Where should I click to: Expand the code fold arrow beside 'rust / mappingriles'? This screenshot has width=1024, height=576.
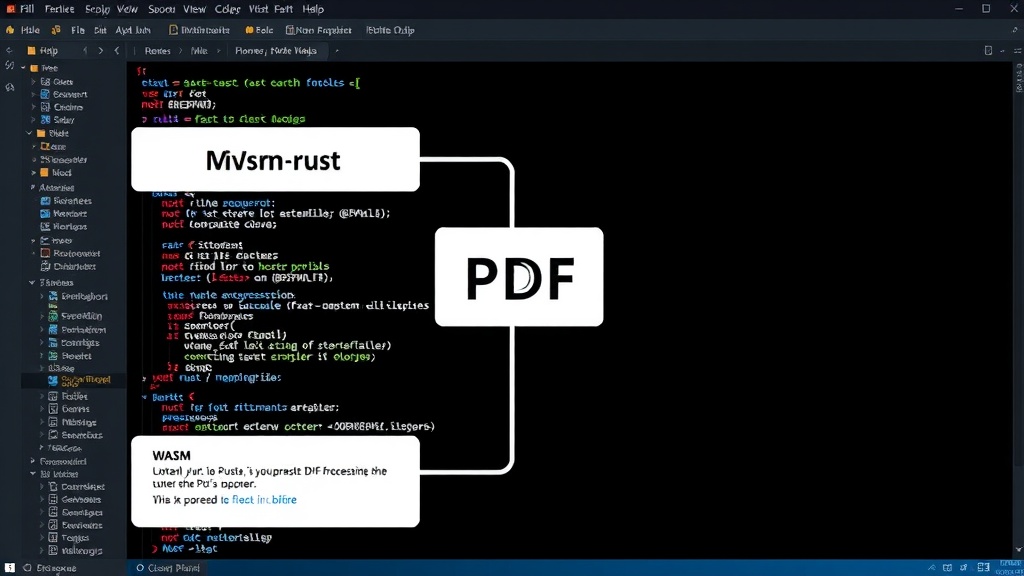(144, 378)
